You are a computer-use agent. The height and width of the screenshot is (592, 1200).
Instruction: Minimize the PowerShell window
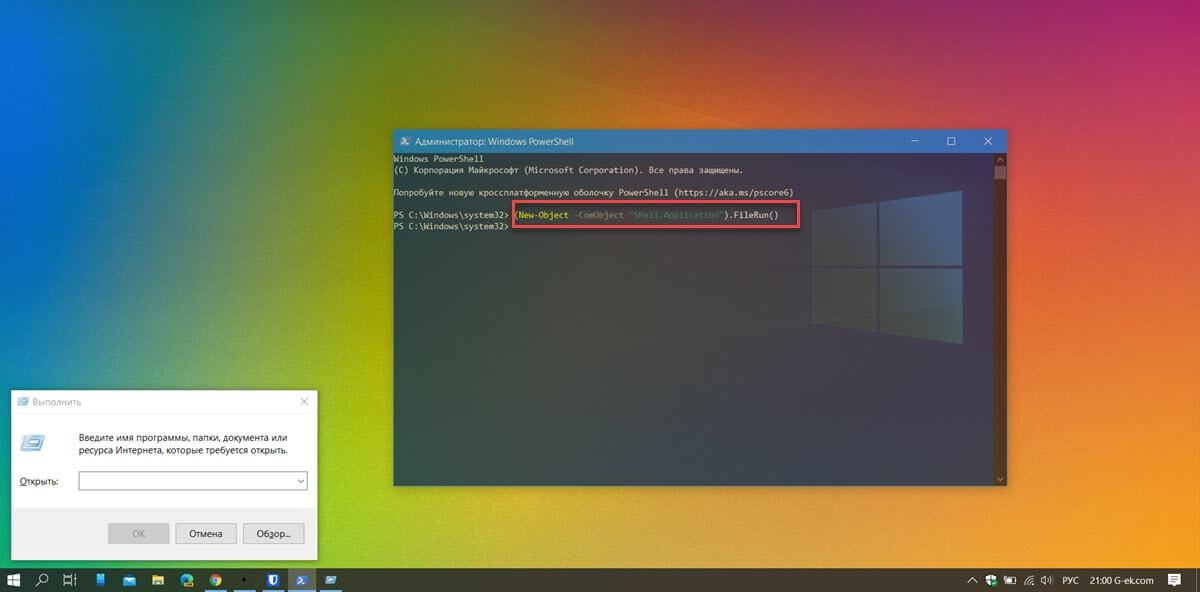[x=913, y=141]
